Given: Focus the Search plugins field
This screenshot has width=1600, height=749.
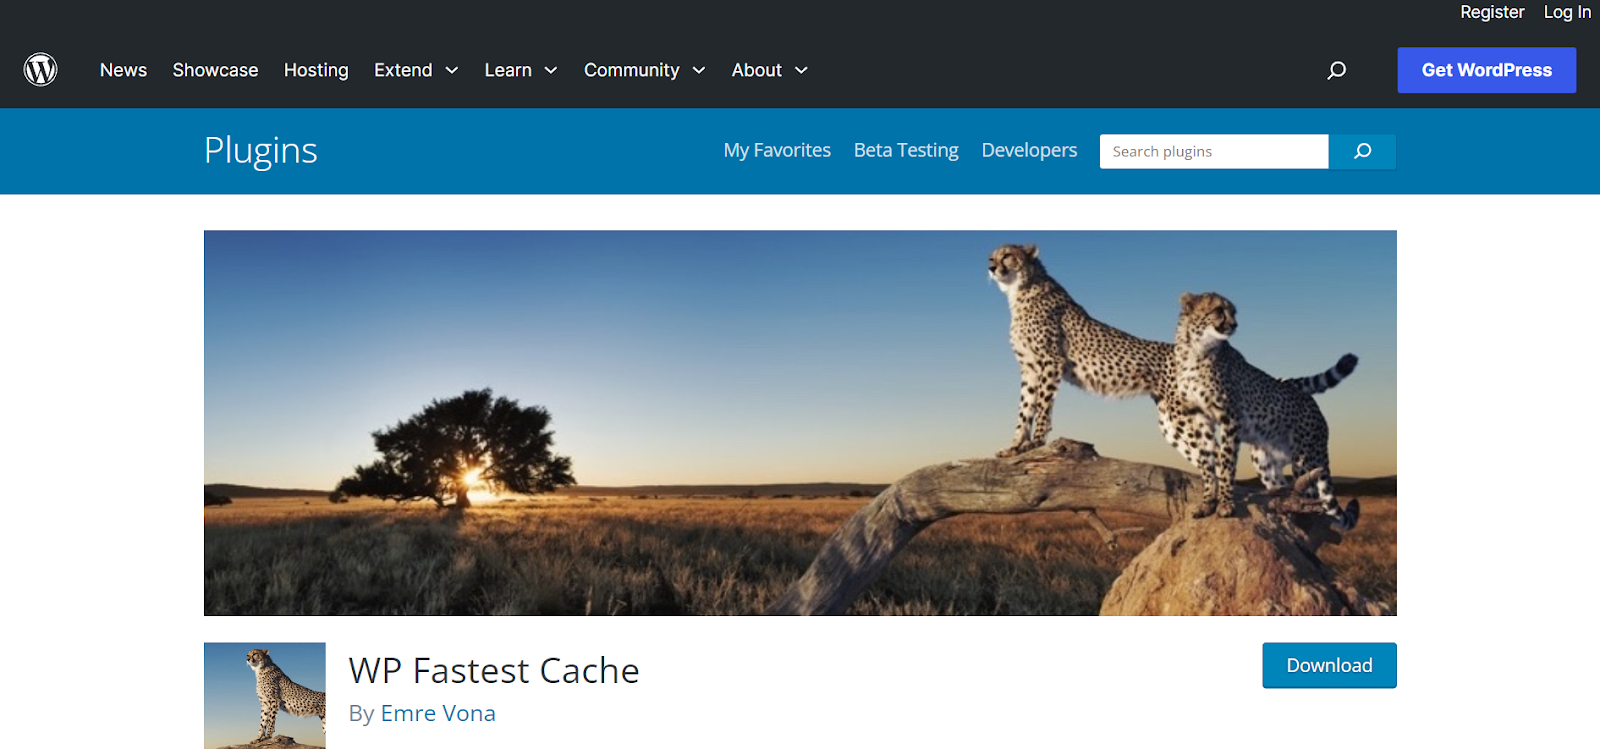Looking at the screenshot, I should coord(1214,151).
